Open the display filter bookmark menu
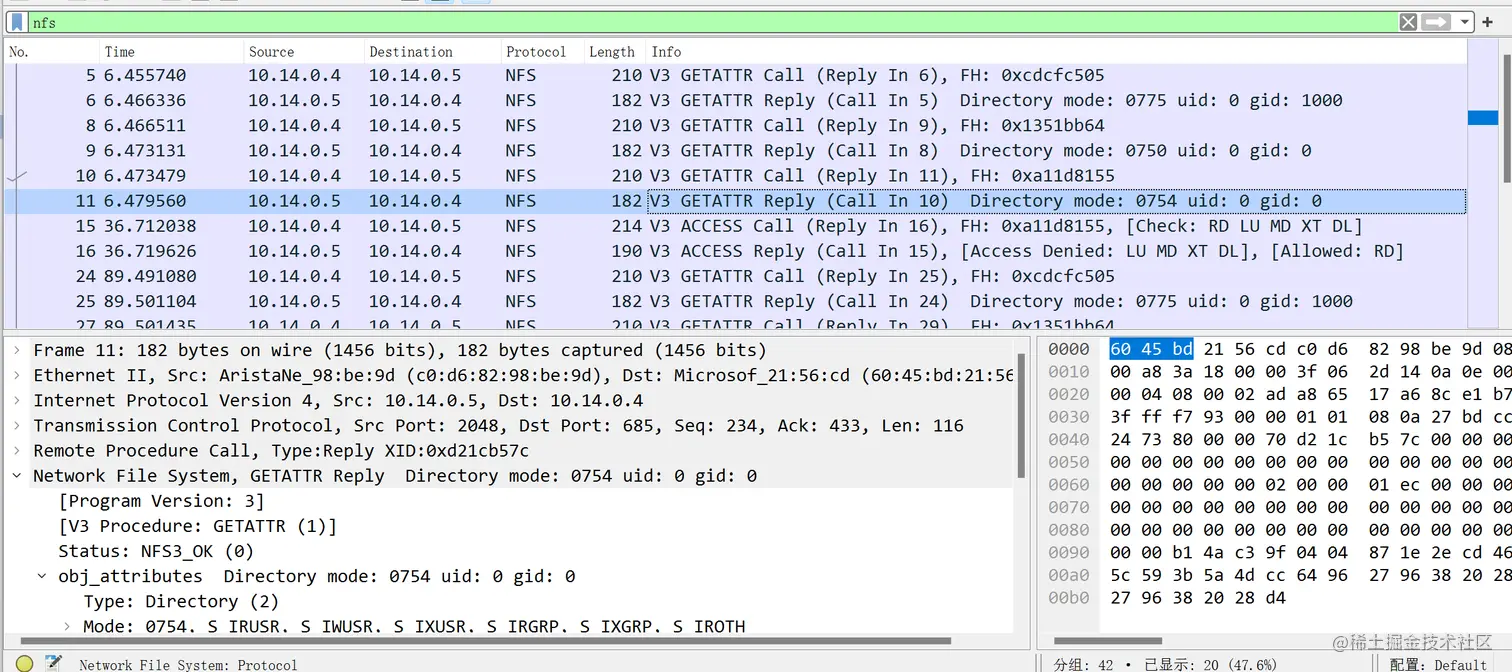Screen dimensions: 1512x672 18,22
